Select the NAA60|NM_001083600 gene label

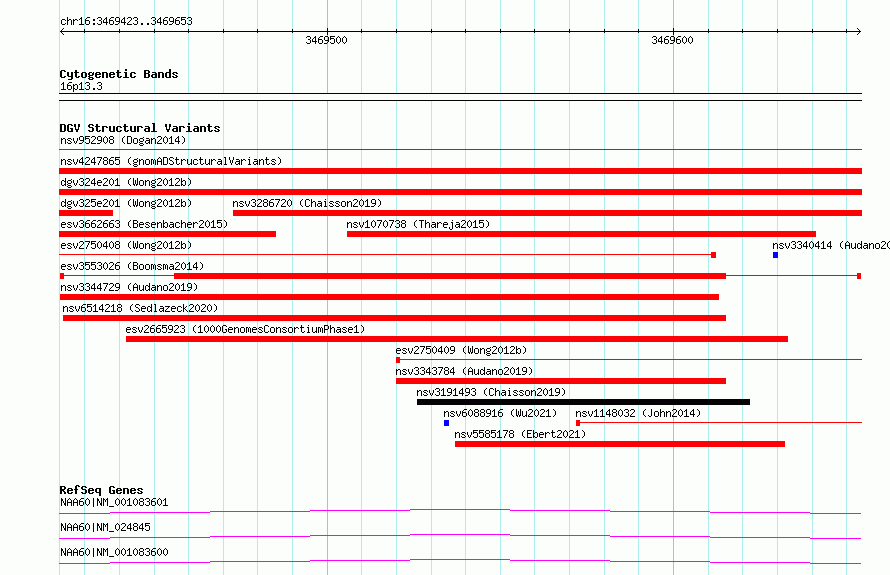pos(114,552)
